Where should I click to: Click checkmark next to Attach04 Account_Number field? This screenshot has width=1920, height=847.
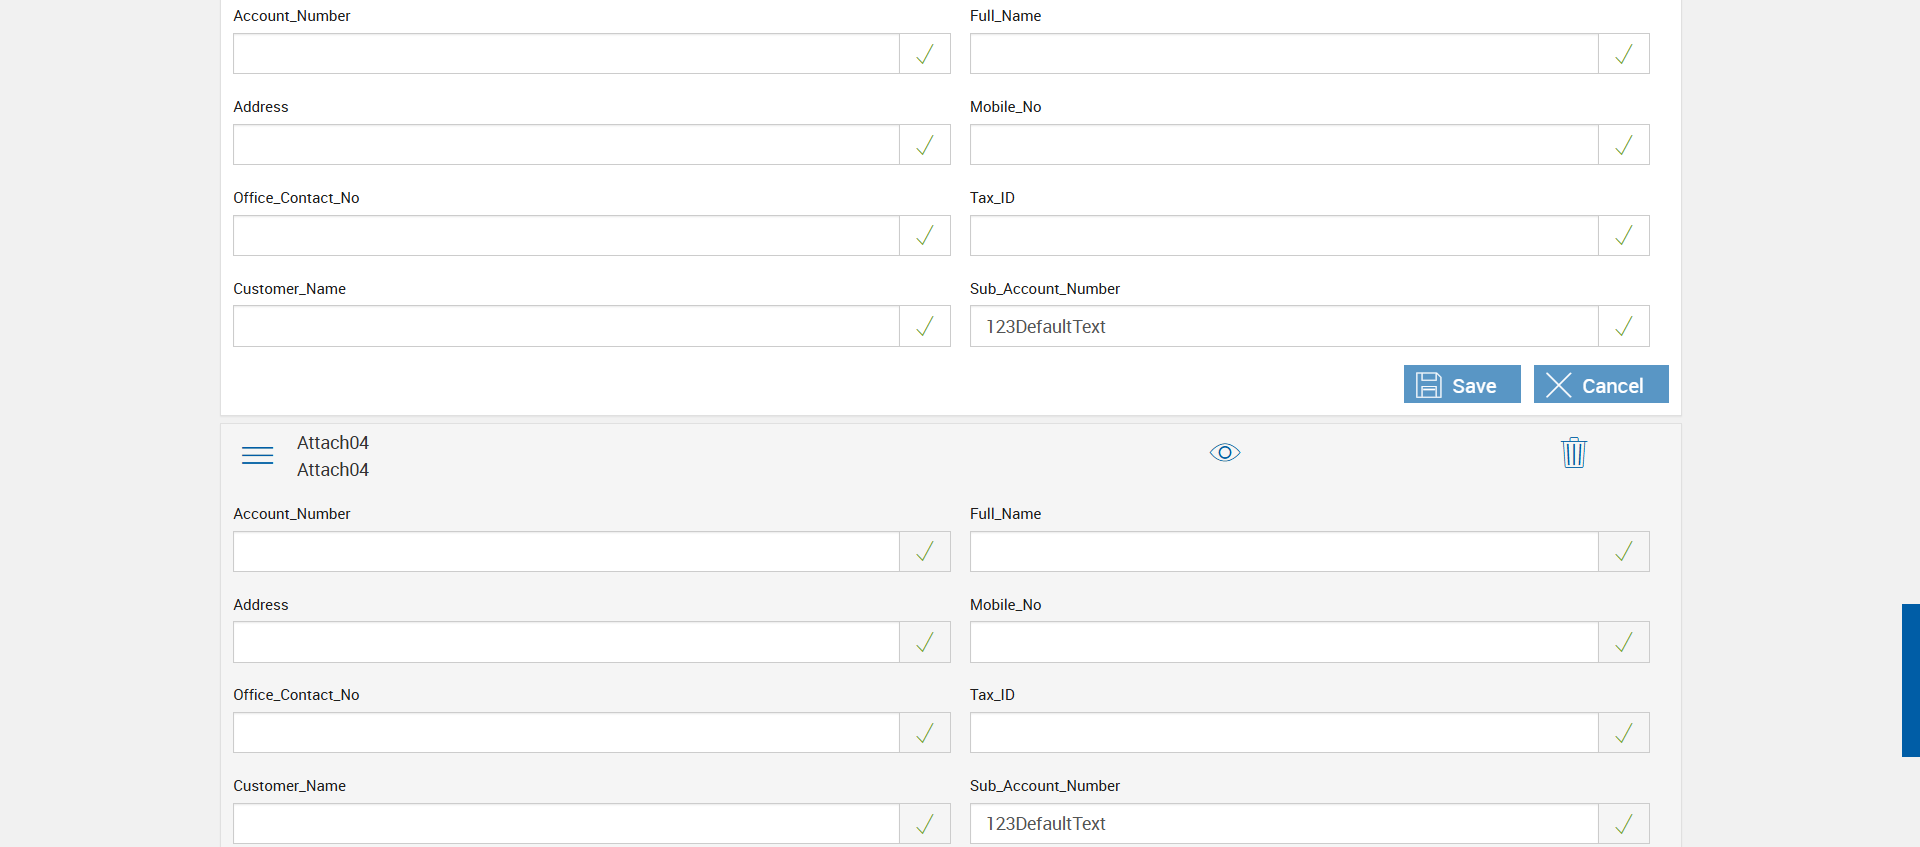[x=925, y=552]
